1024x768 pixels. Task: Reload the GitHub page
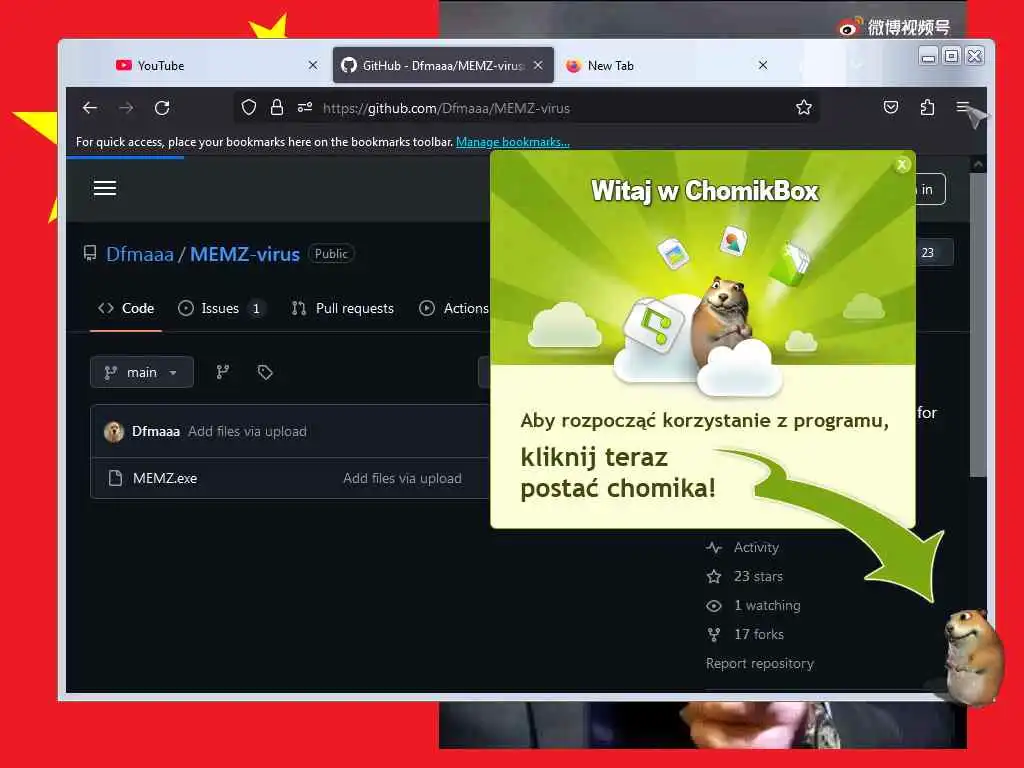162,108
